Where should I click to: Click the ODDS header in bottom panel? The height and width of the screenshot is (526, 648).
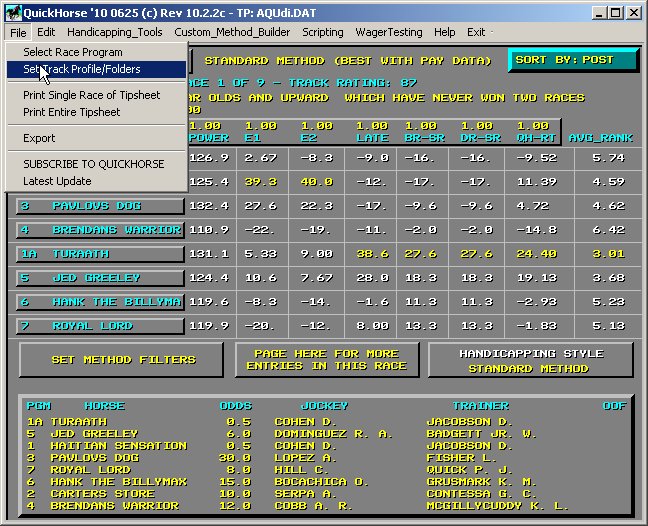coord(236,406)
